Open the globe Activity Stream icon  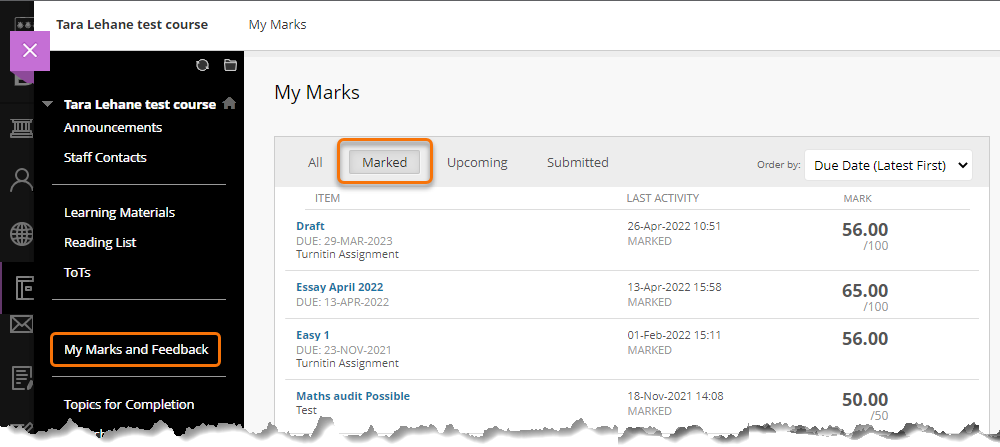click(x=21, y=234)
